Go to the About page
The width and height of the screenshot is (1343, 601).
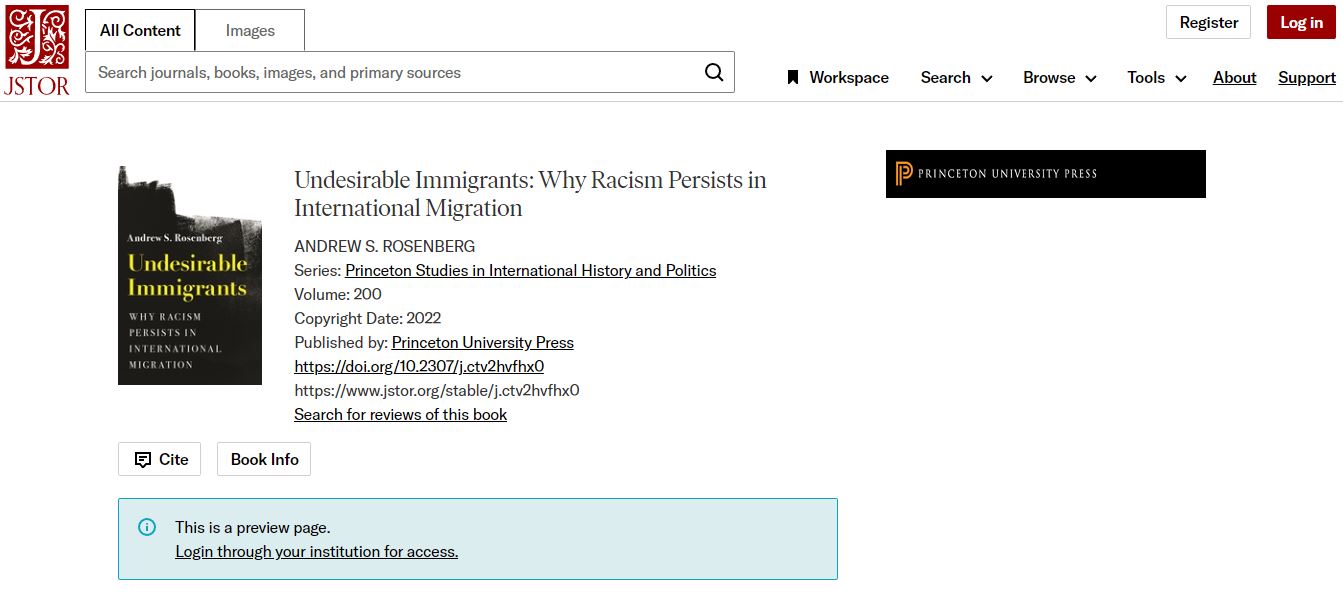pyautogui.click(x=1235, y=77)
